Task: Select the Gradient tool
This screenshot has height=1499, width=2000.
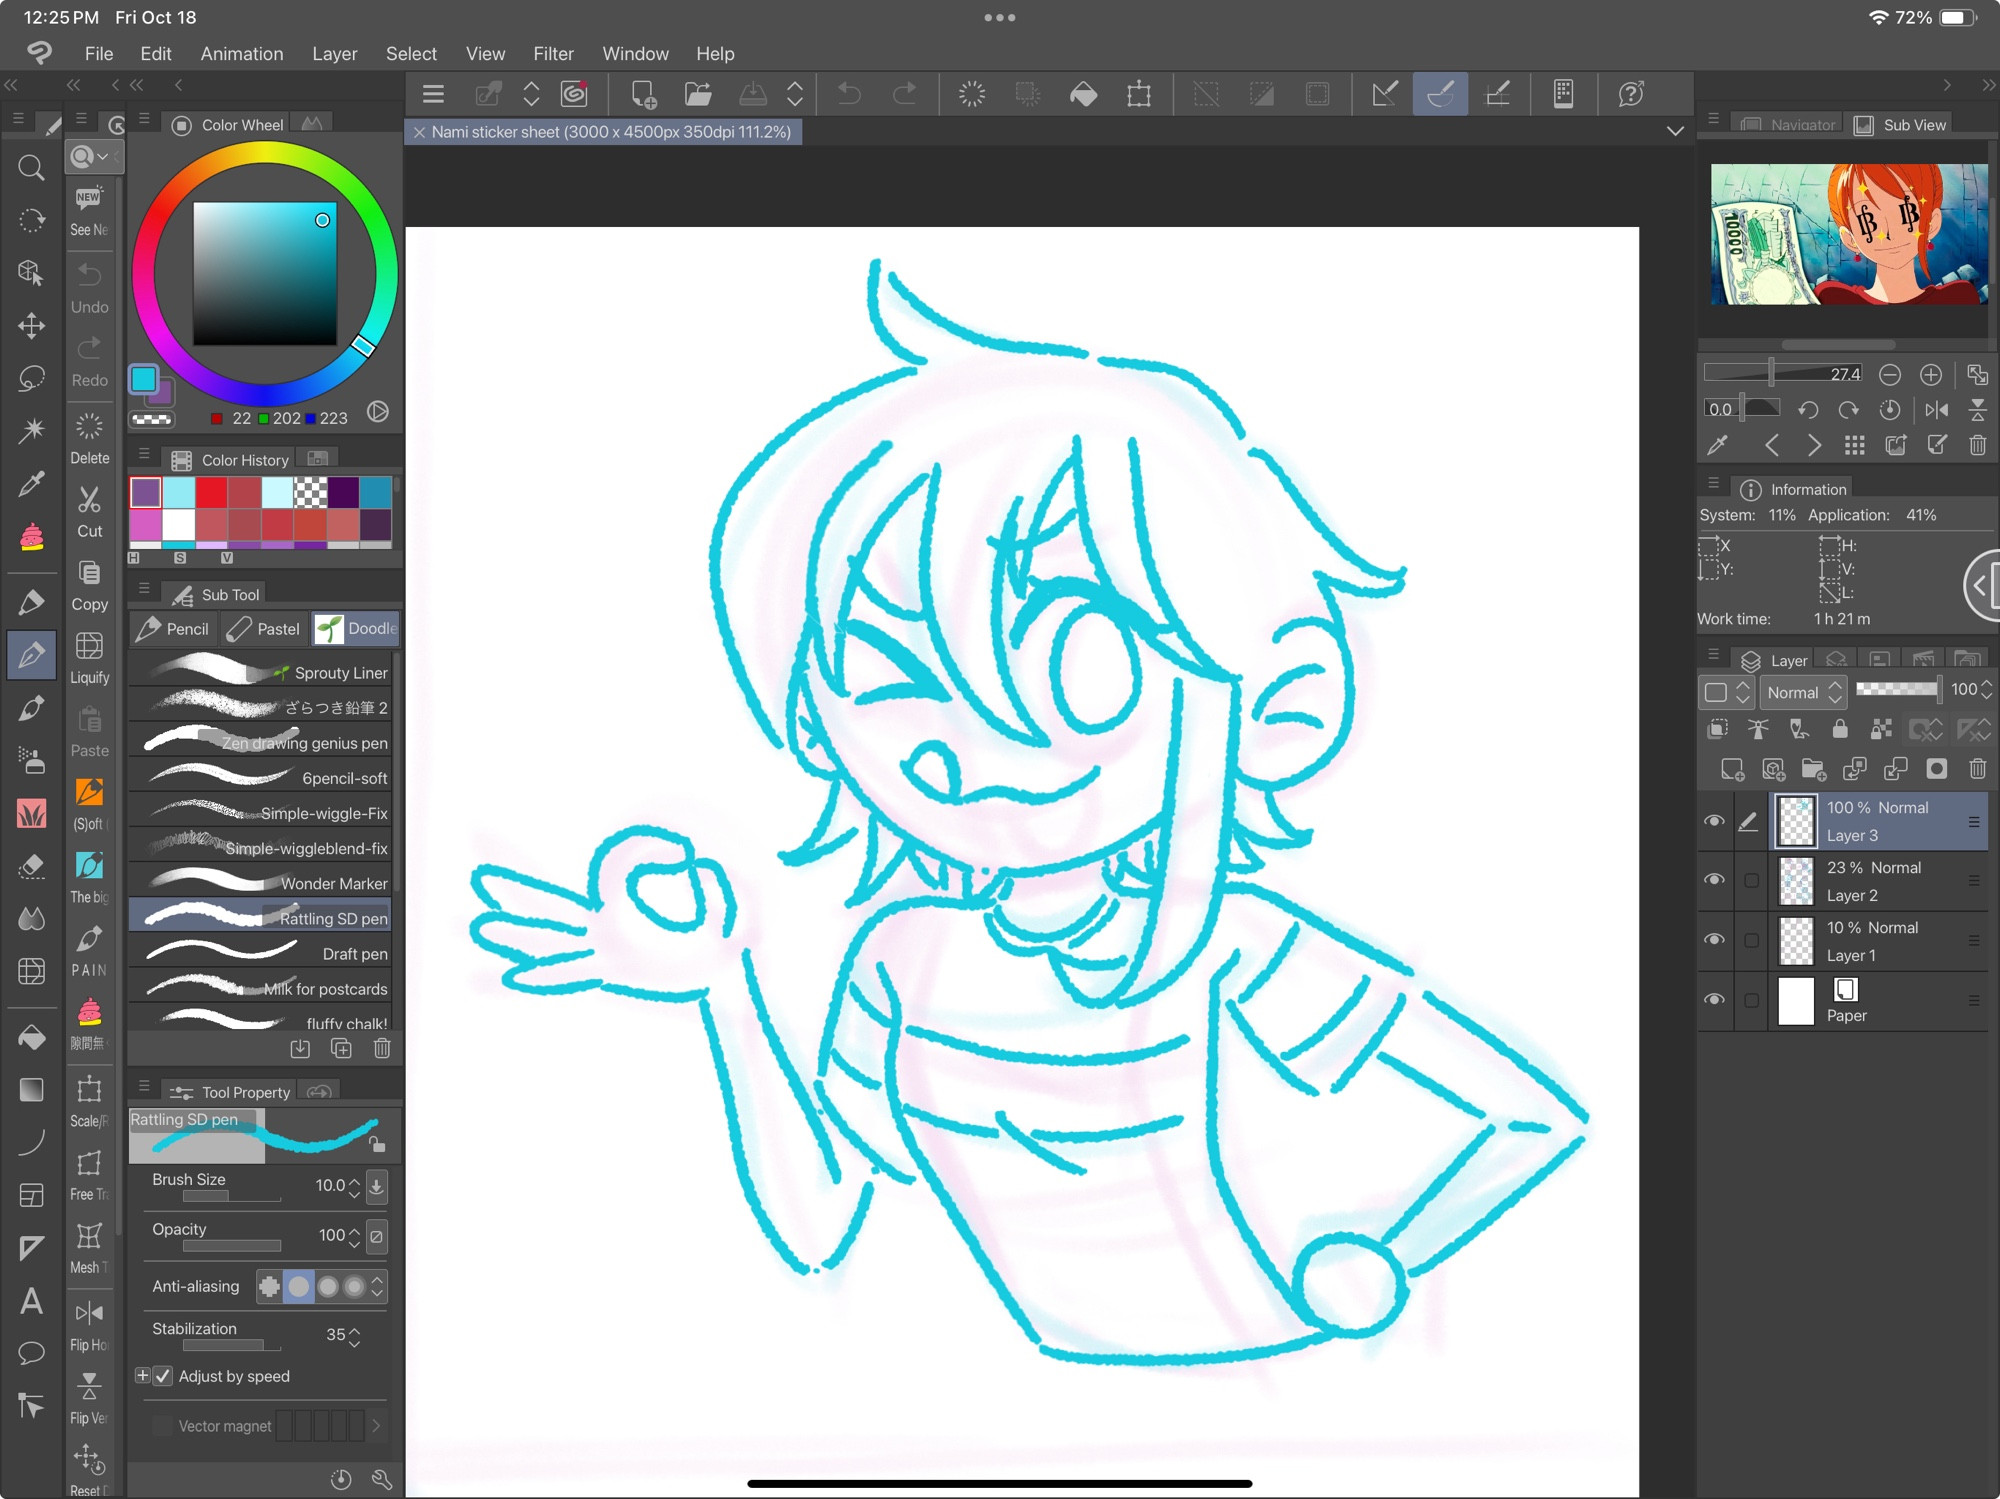Action: pos(31,1090)
